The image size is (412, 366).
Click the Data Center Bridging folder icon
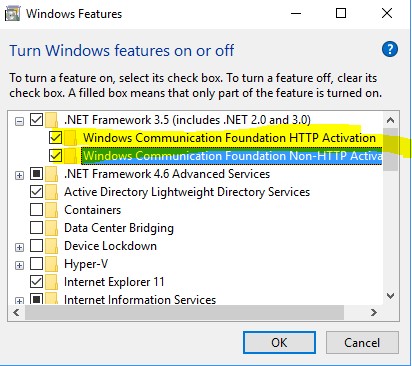click(x=51, y=228)
